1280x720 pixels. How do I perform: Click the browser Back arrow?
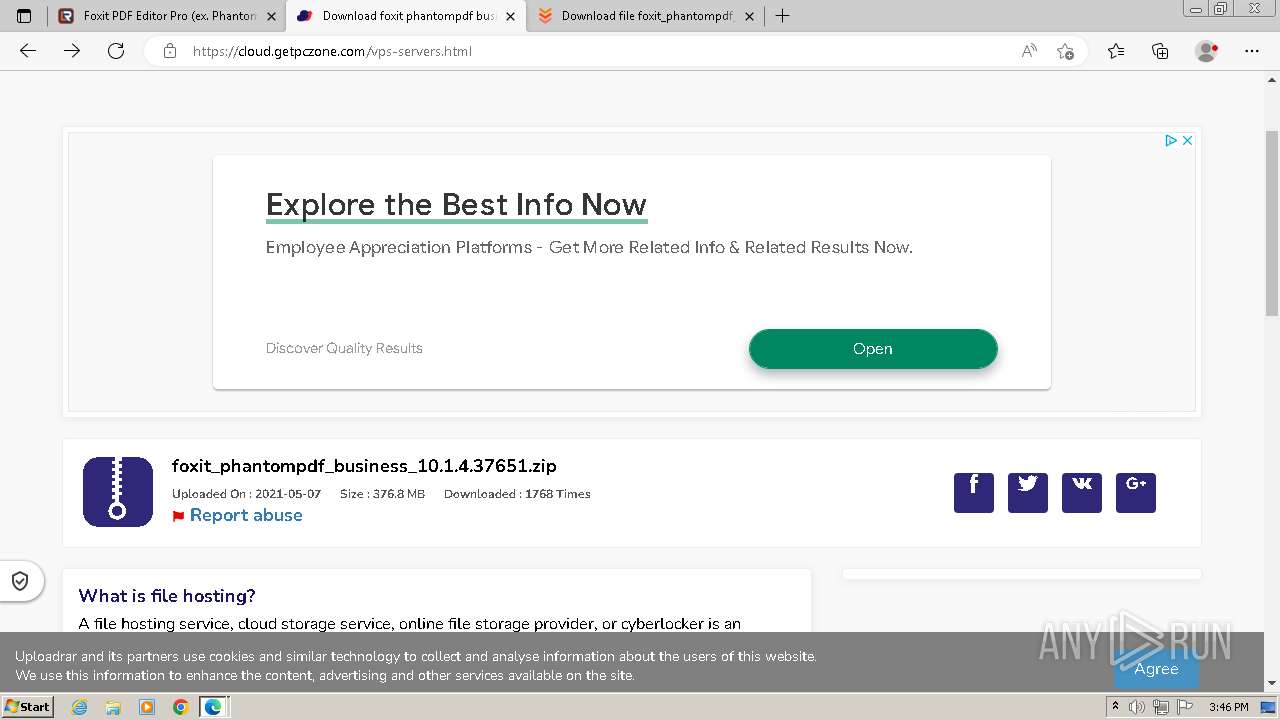pos(28,51)
